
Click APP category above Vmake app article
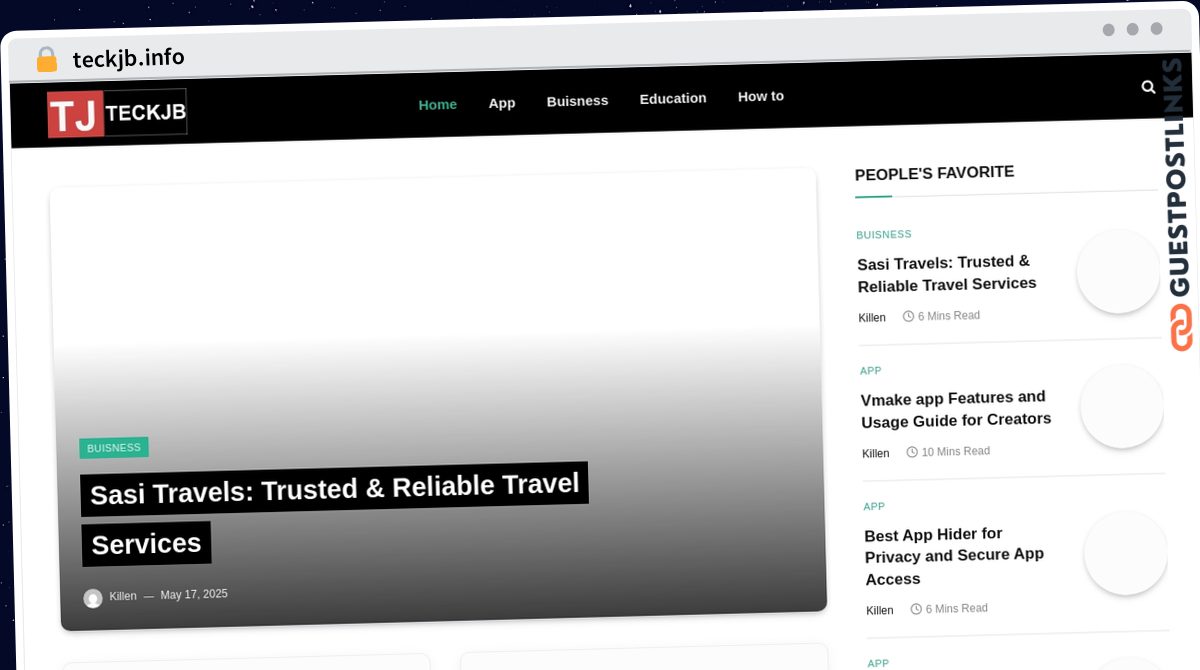coord(871,370)
